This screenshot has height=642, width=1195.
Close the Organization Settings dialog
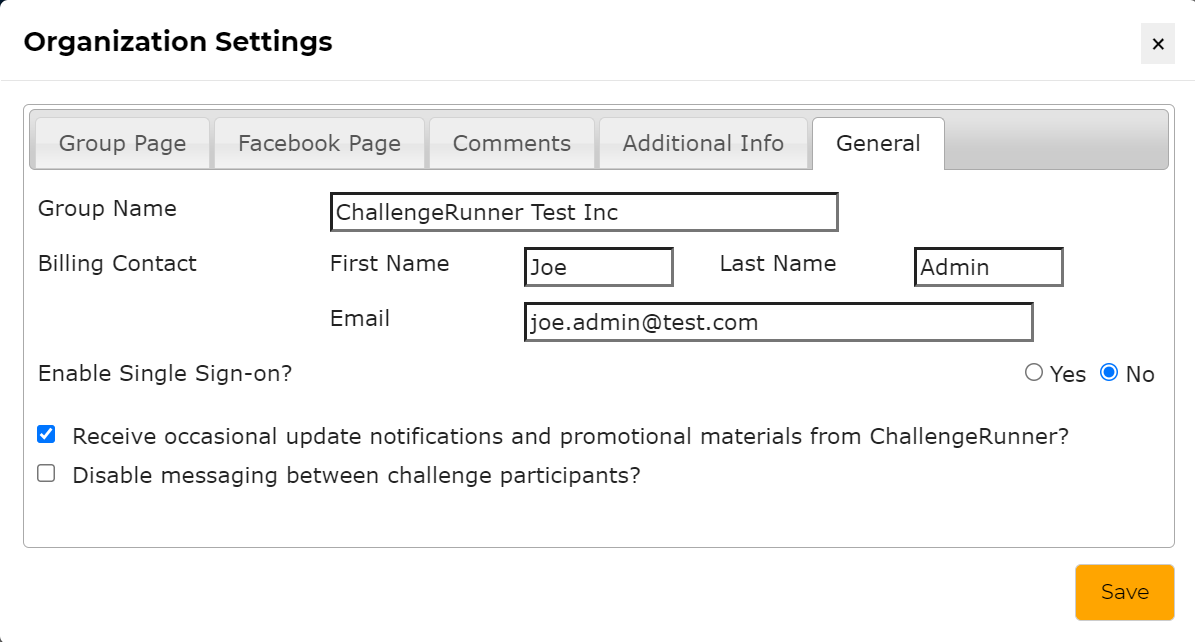click(x=1157, y=44)
